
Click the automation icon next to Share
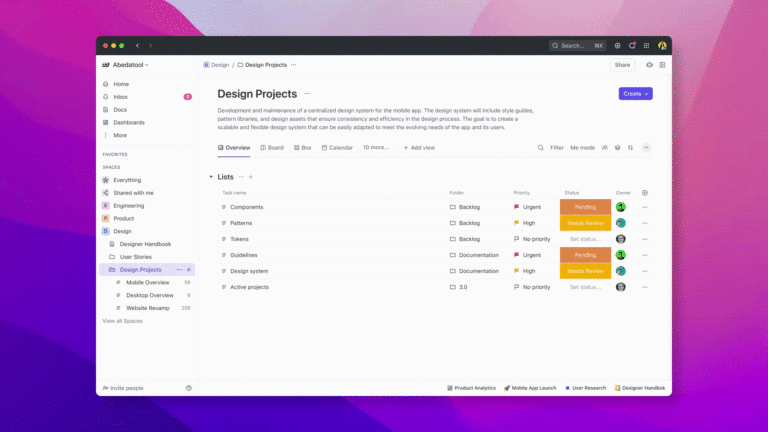pyautogui.click(x=649, y=65)
